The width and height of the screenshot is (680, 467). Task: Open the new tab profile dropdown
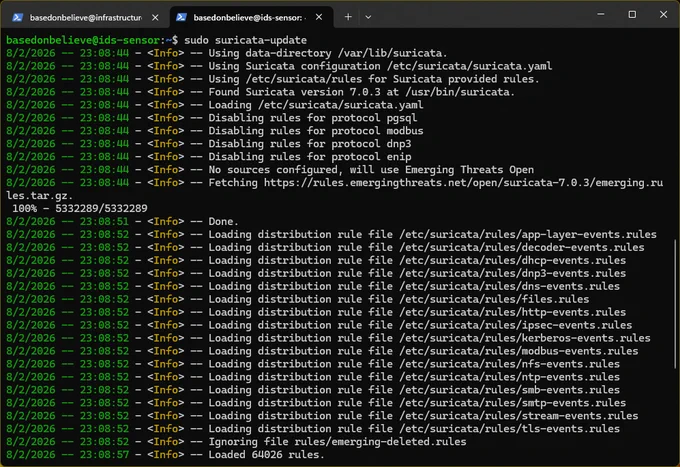(x=368, y=17)
